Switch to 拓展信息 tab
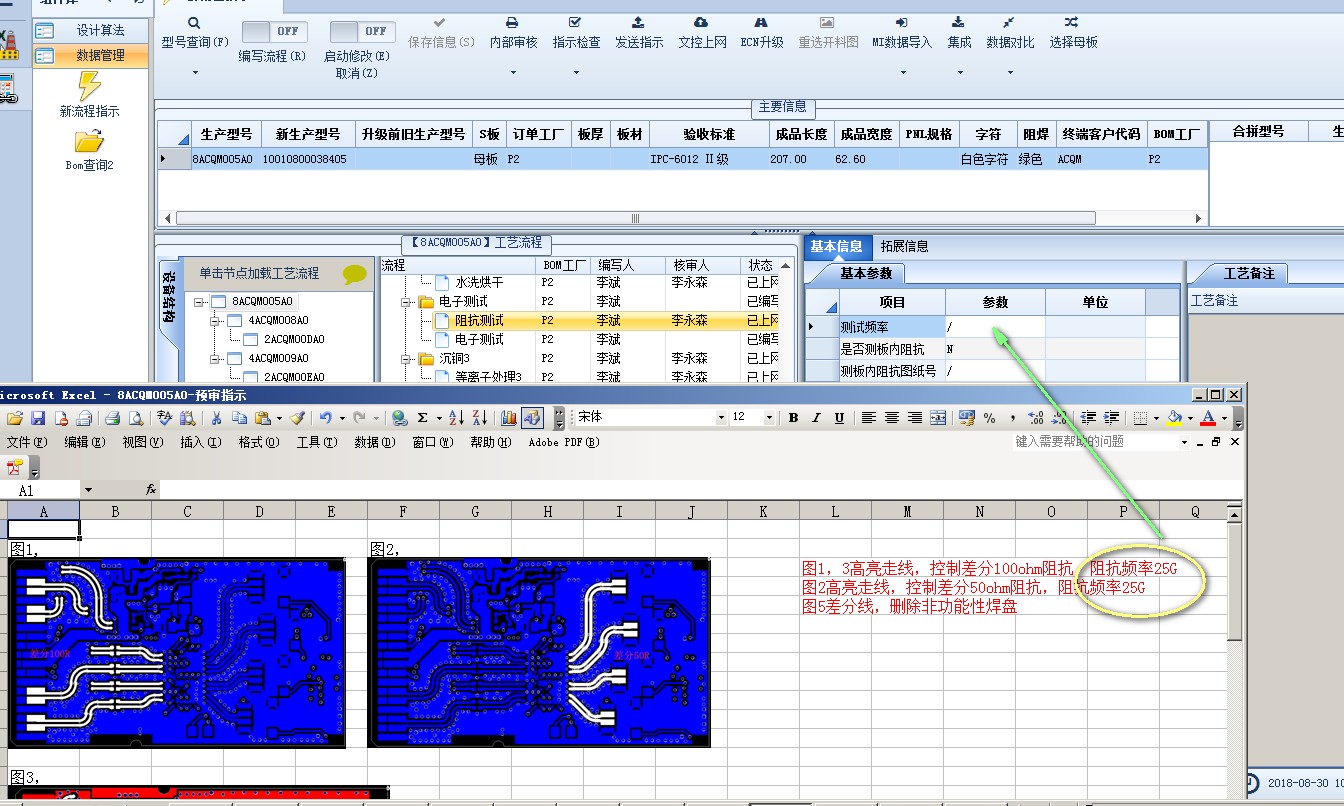The image size is (1344, 806). (x=904, y=246)
